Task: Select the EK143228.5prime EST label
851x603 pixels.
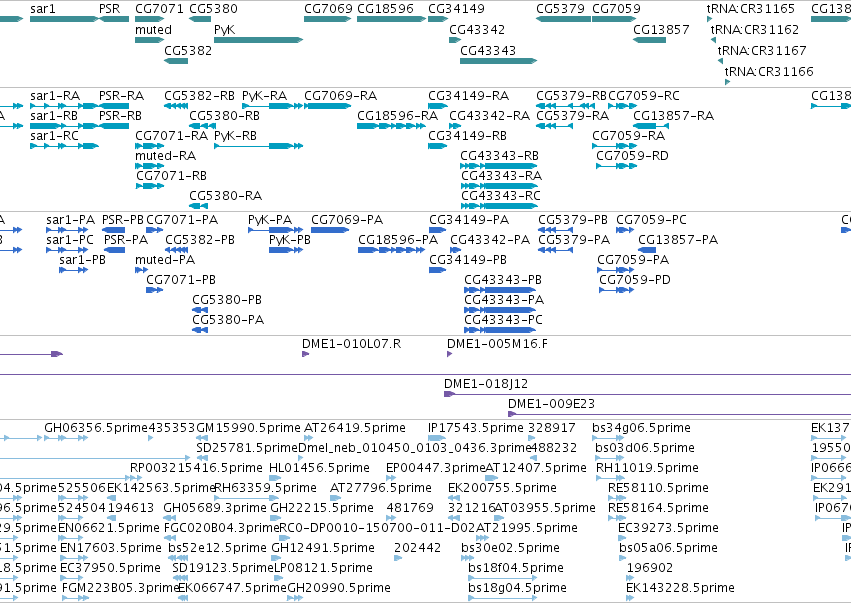Action: [680, 588]
